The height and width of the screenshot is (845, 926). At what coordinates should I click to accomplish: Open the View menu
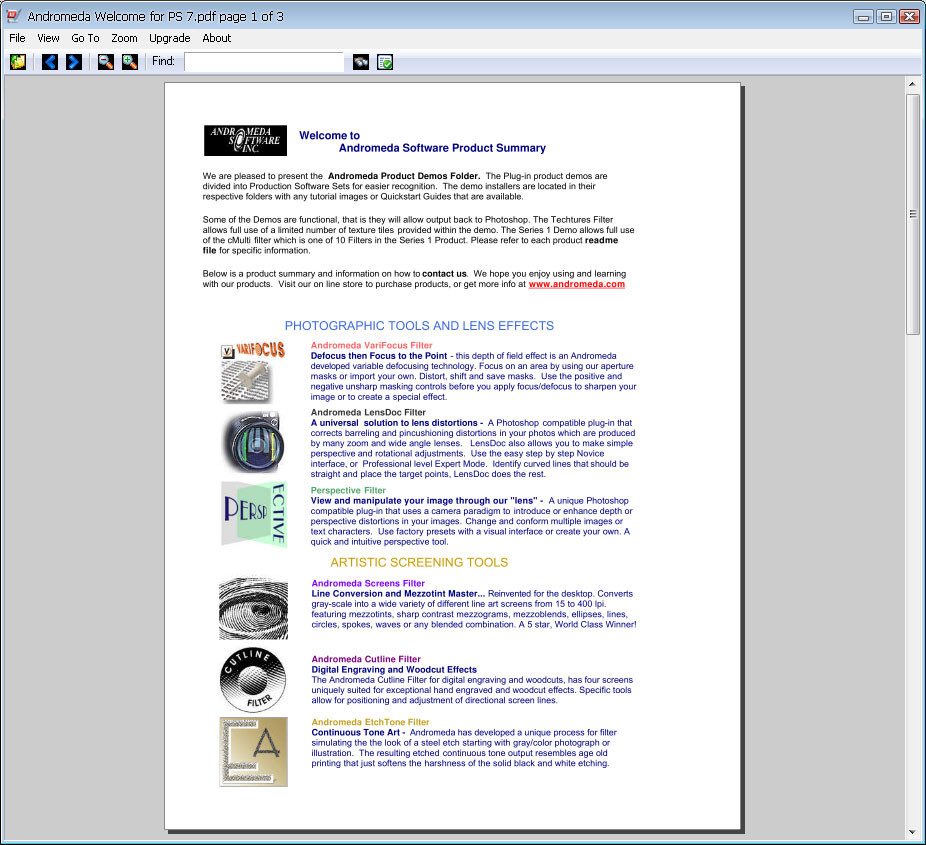click(48, 38)
